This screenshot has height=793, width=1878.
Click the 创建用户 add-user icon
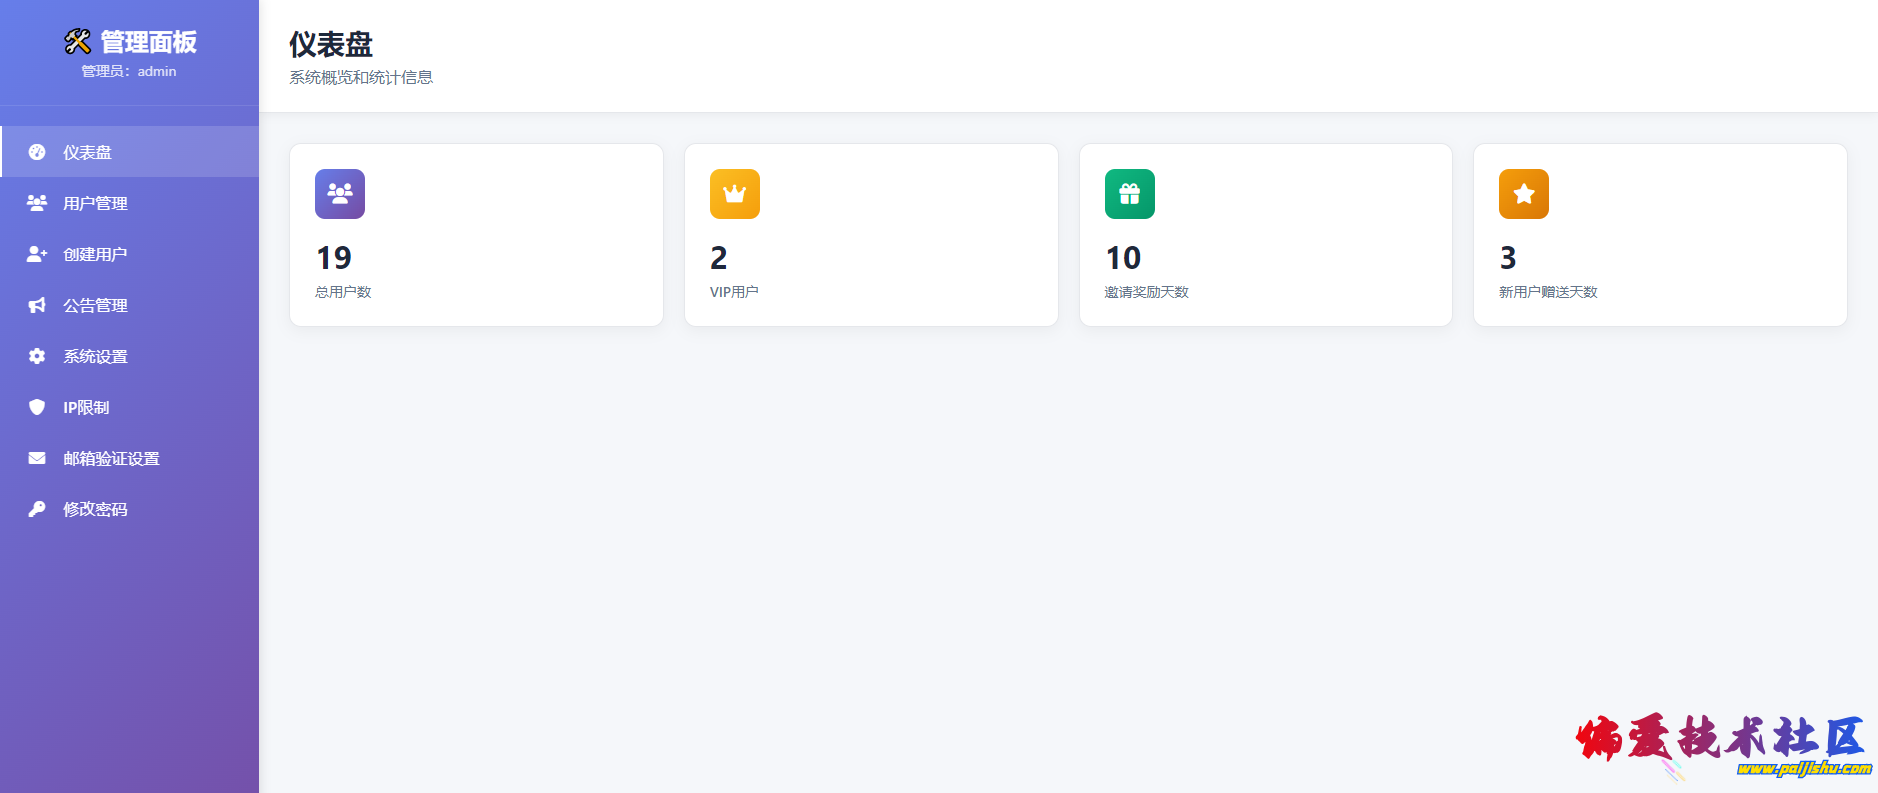coord(37,254)
